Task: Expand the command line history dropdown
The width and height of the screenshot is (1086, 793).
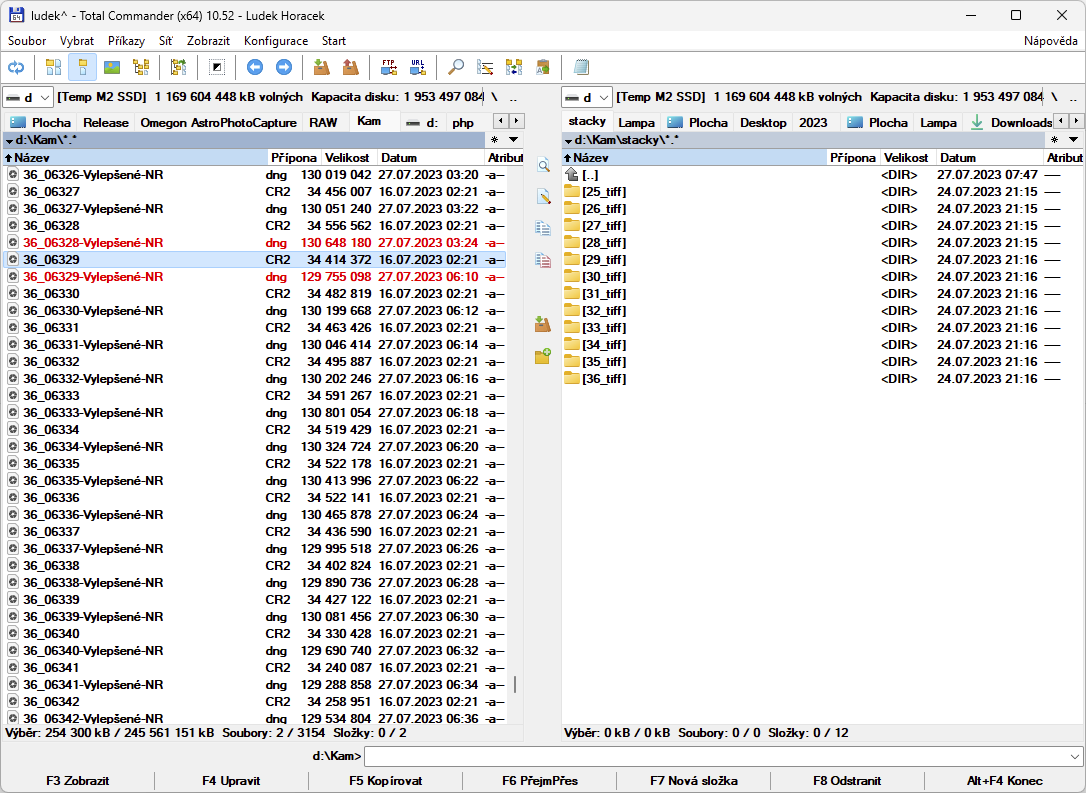Action: click(x=1075, y=756)
